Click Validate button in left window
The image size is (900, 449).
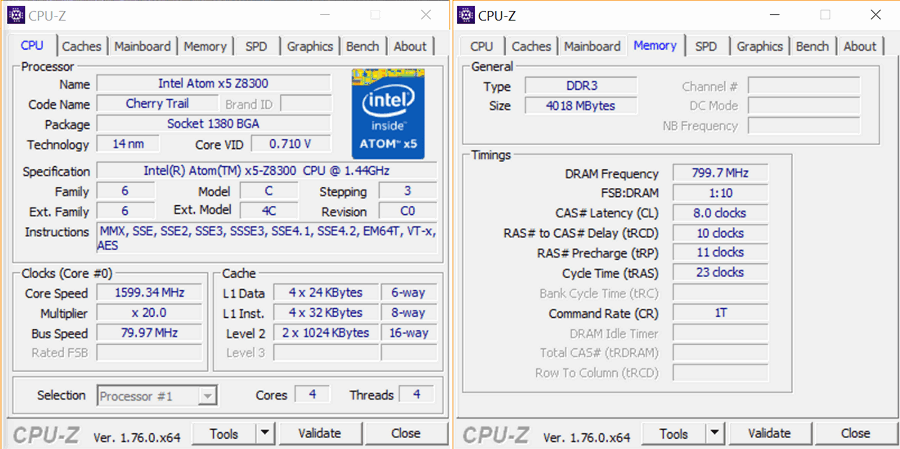[320, 433]
